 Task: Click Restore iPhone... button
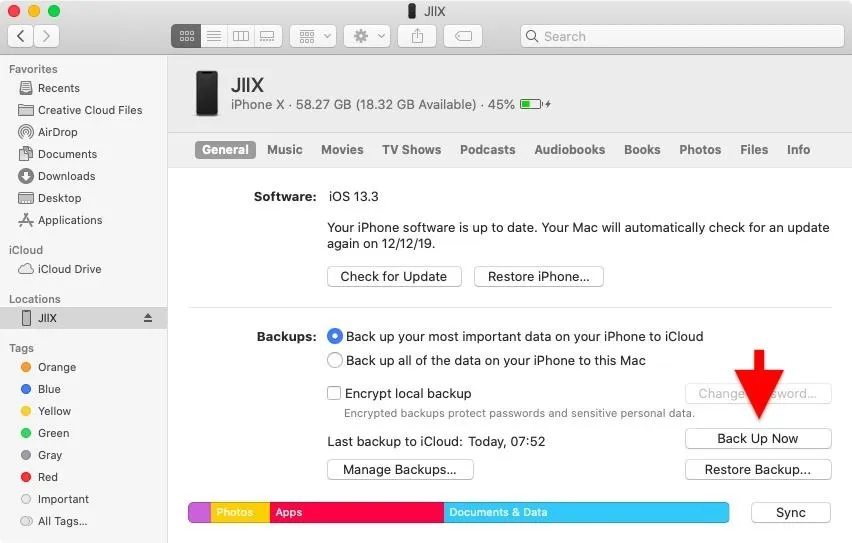coord(538,276)
